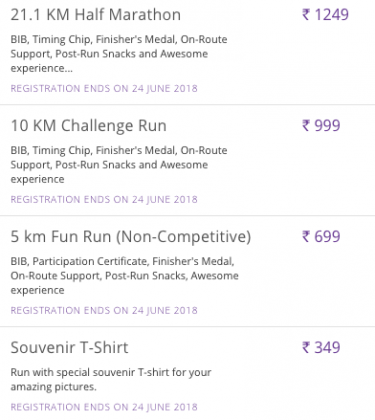The height and width of the screenshot is (420, 375).
Task: Select the 10 KM Challenge Run title
Action: pyautogui.click(x=88, y=126)
